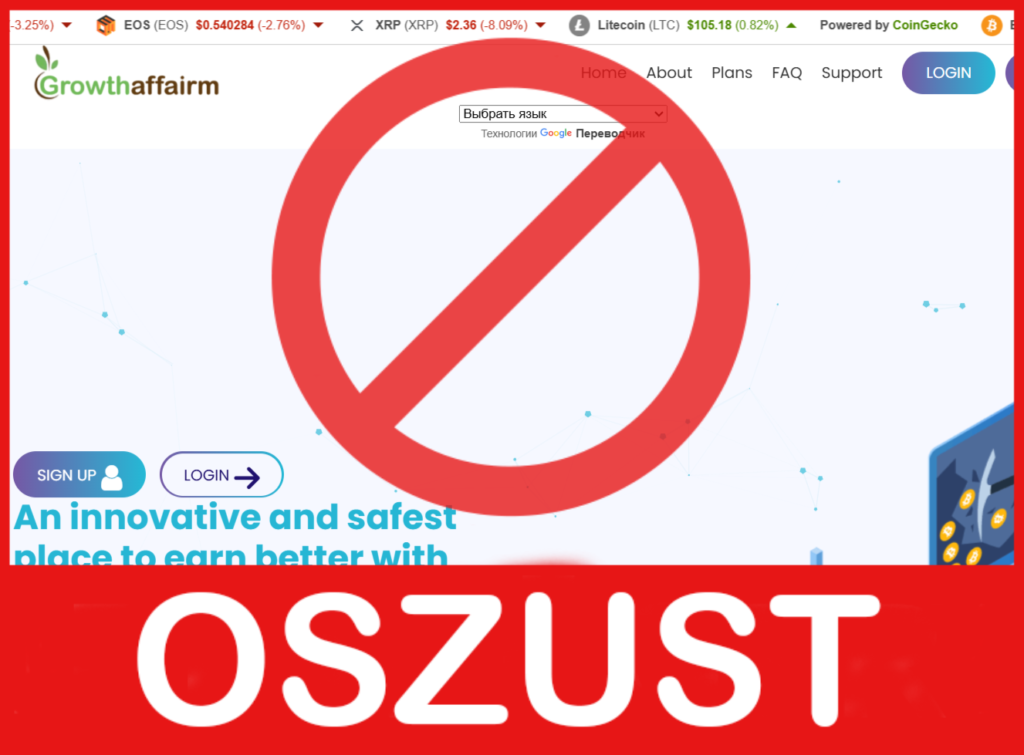Open the Plans menu item
The image size is (1024, 755).
click(x=731, y=72)
